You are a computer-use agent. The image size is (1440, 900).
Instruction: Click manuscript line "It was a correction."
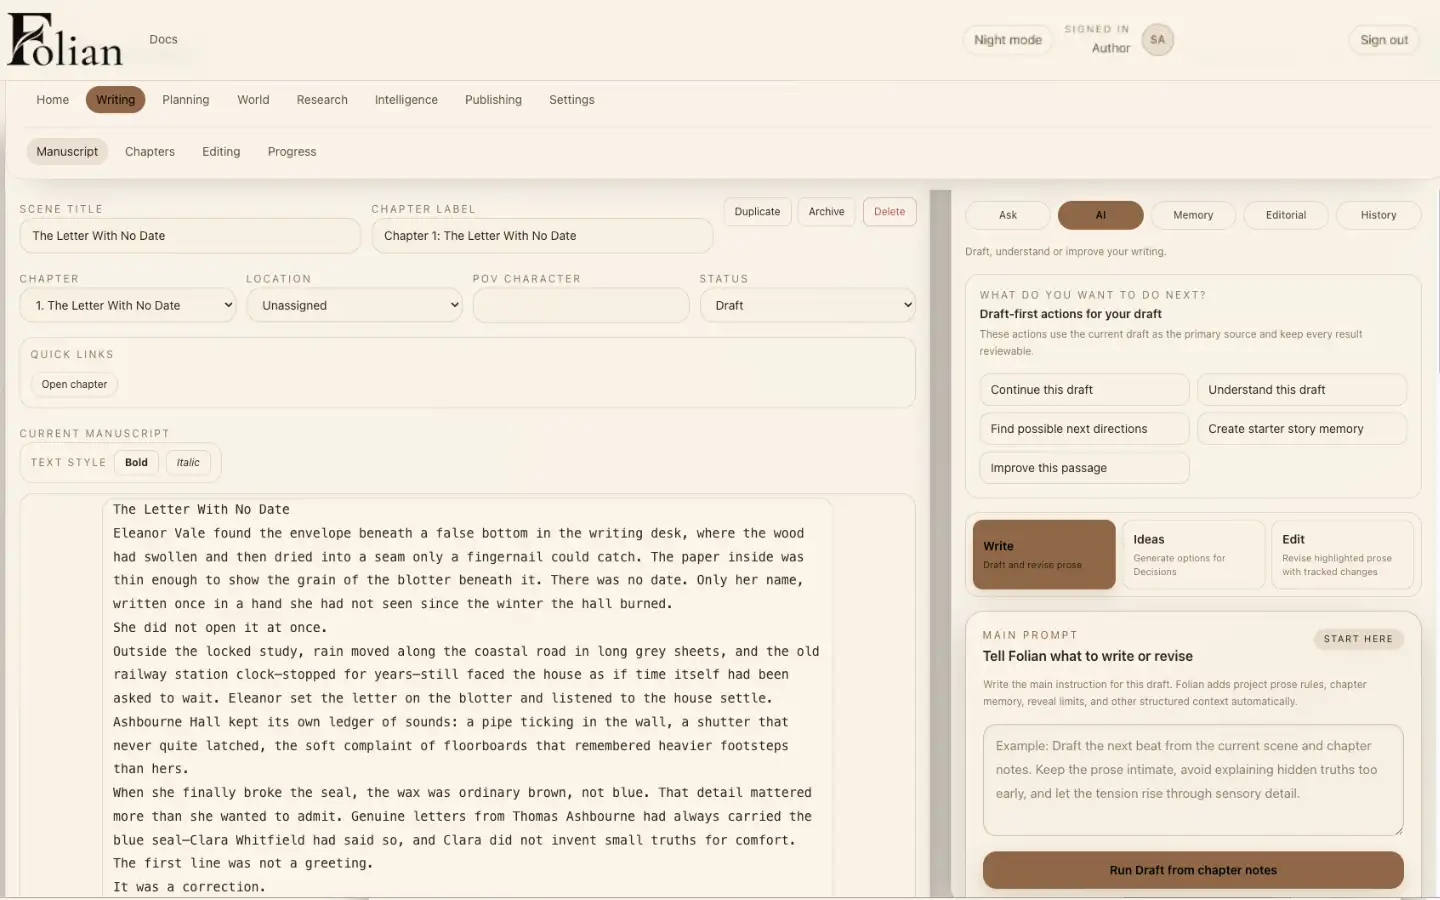coord(189,887)
